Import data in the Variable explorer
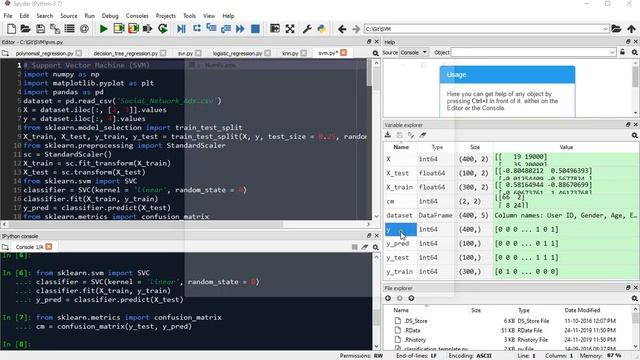This screenshot has width=640, height=360. (x=388, y=135)
